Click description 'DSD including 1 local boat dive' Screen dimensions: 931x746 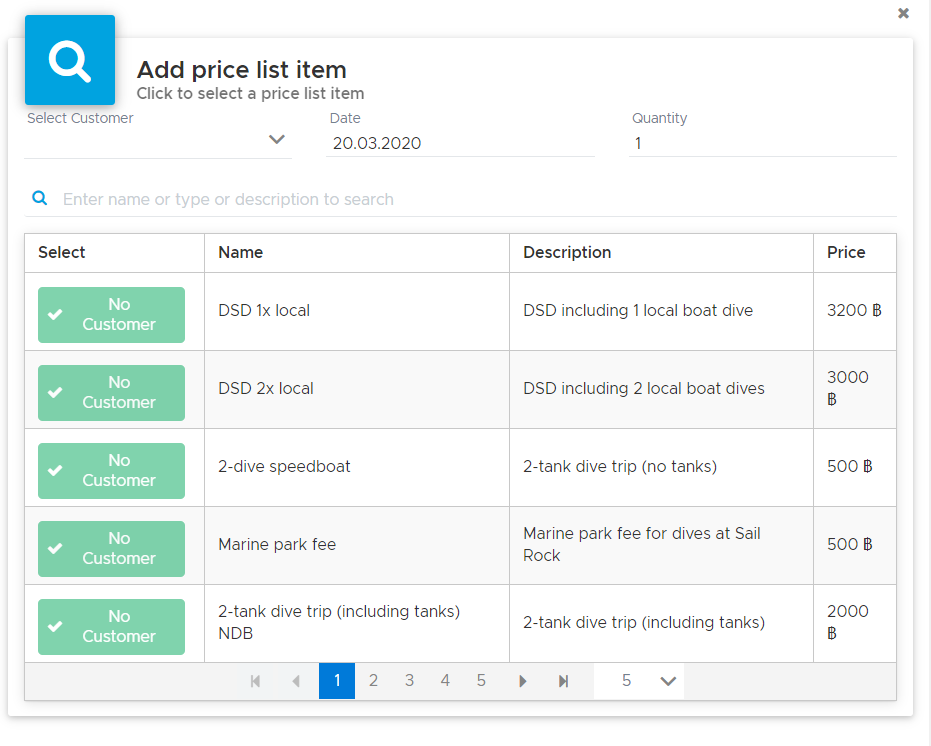coord(638,311)
